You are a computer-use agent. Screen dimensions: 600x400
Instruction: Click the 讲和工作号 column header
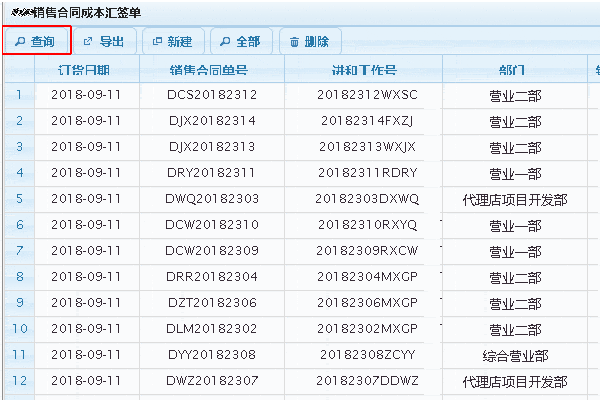364,70
